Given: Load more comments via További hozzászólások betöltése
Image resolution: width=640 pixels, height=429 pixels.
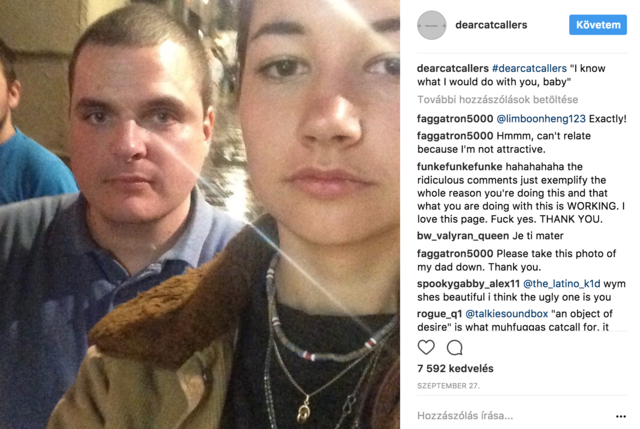Looking at the screenshot, I should pyautogui.click(x=498, y=100).
